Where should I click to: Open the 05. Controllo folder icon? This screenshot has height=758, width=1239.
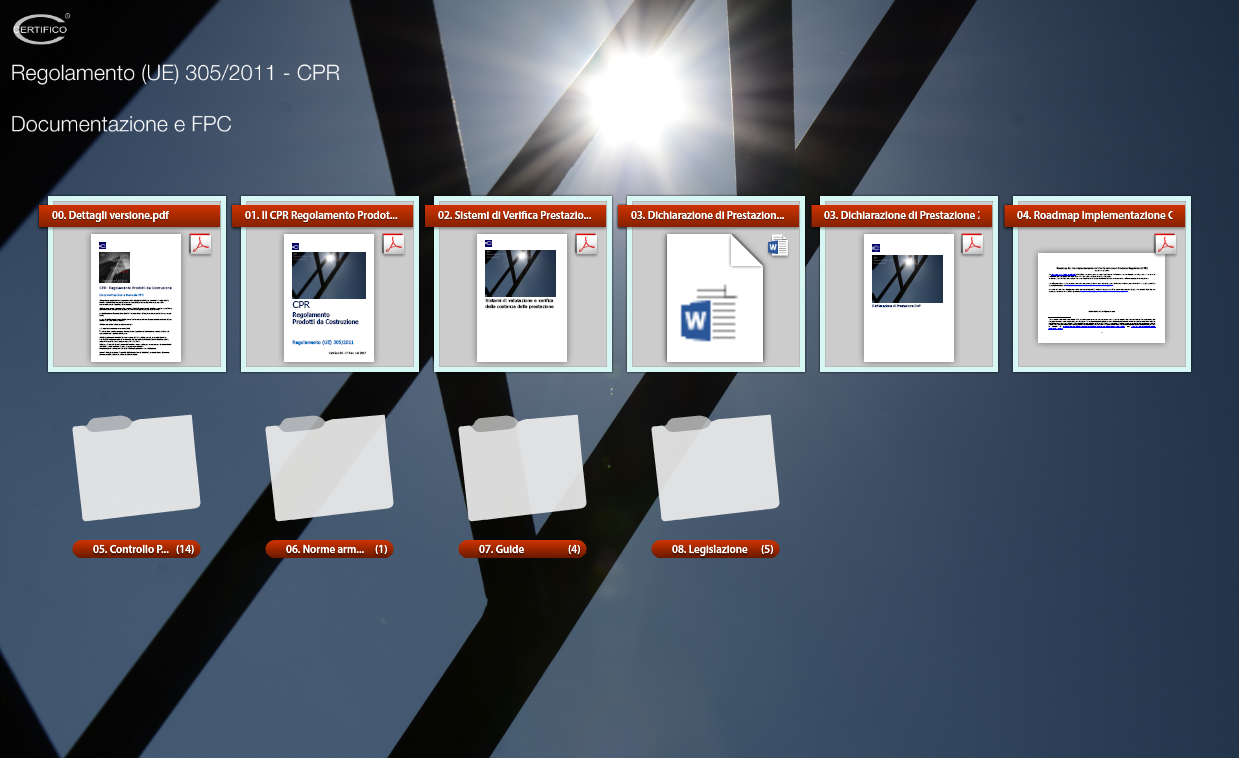[x=136, y=468]
